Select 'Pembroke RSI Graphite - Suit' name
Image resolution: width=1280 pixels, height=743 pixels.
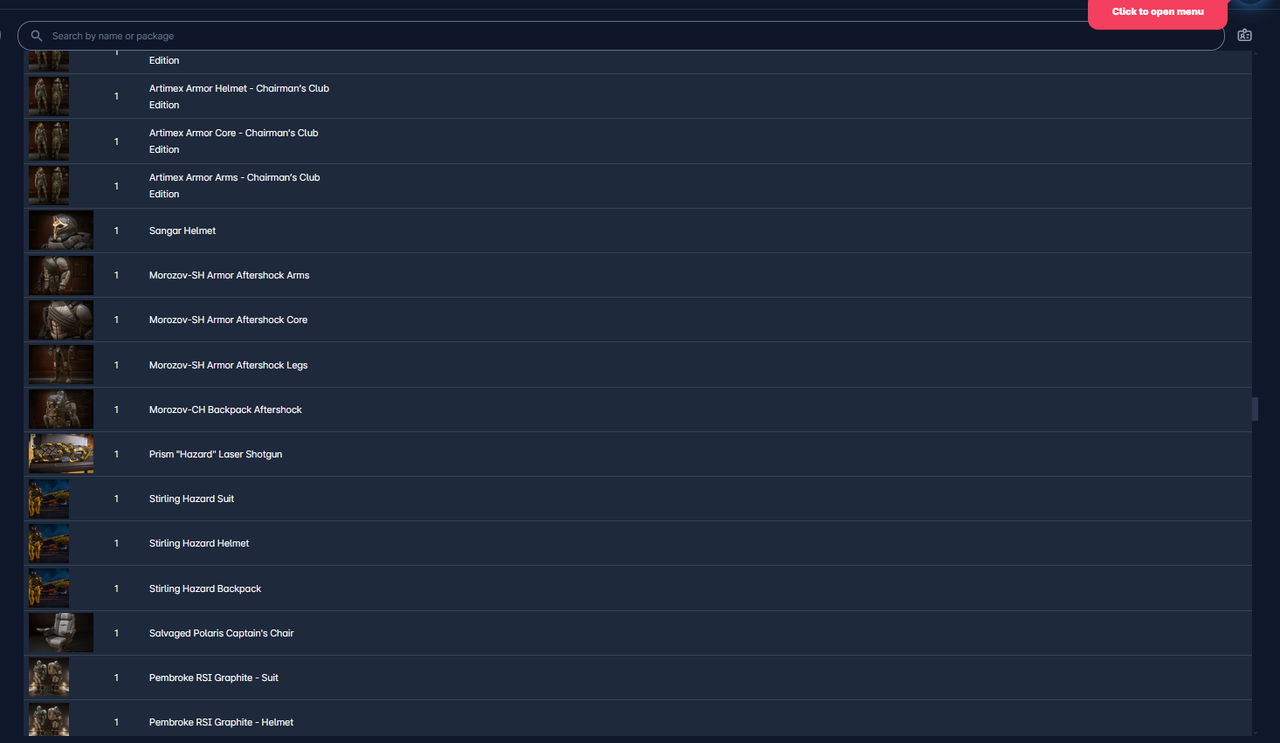tap(214, 678)
